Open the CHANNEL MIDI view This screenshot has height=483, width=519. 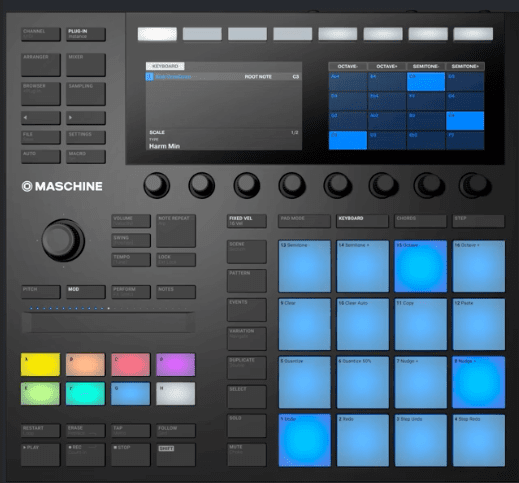point(41,34)
